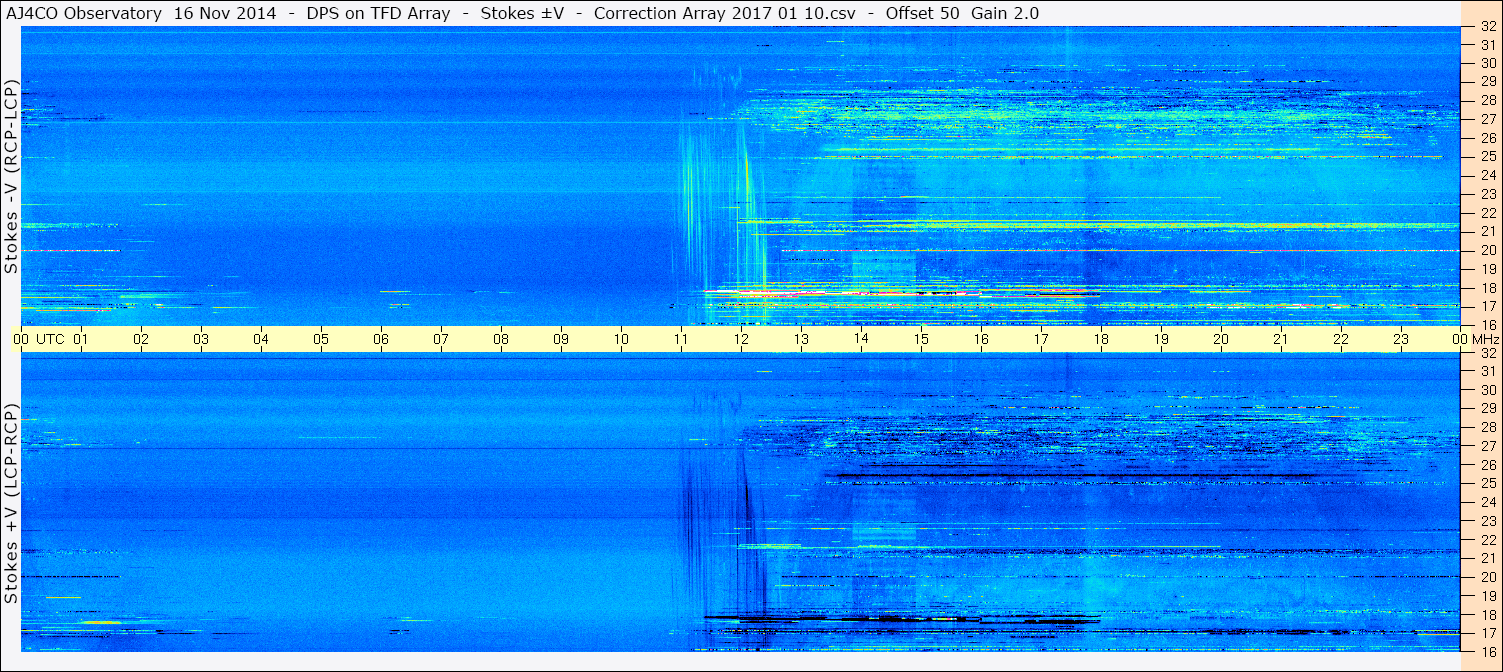Click the 21 UTC hour marker
This screenshot has height=672, width=1503.
point(1281,339)
